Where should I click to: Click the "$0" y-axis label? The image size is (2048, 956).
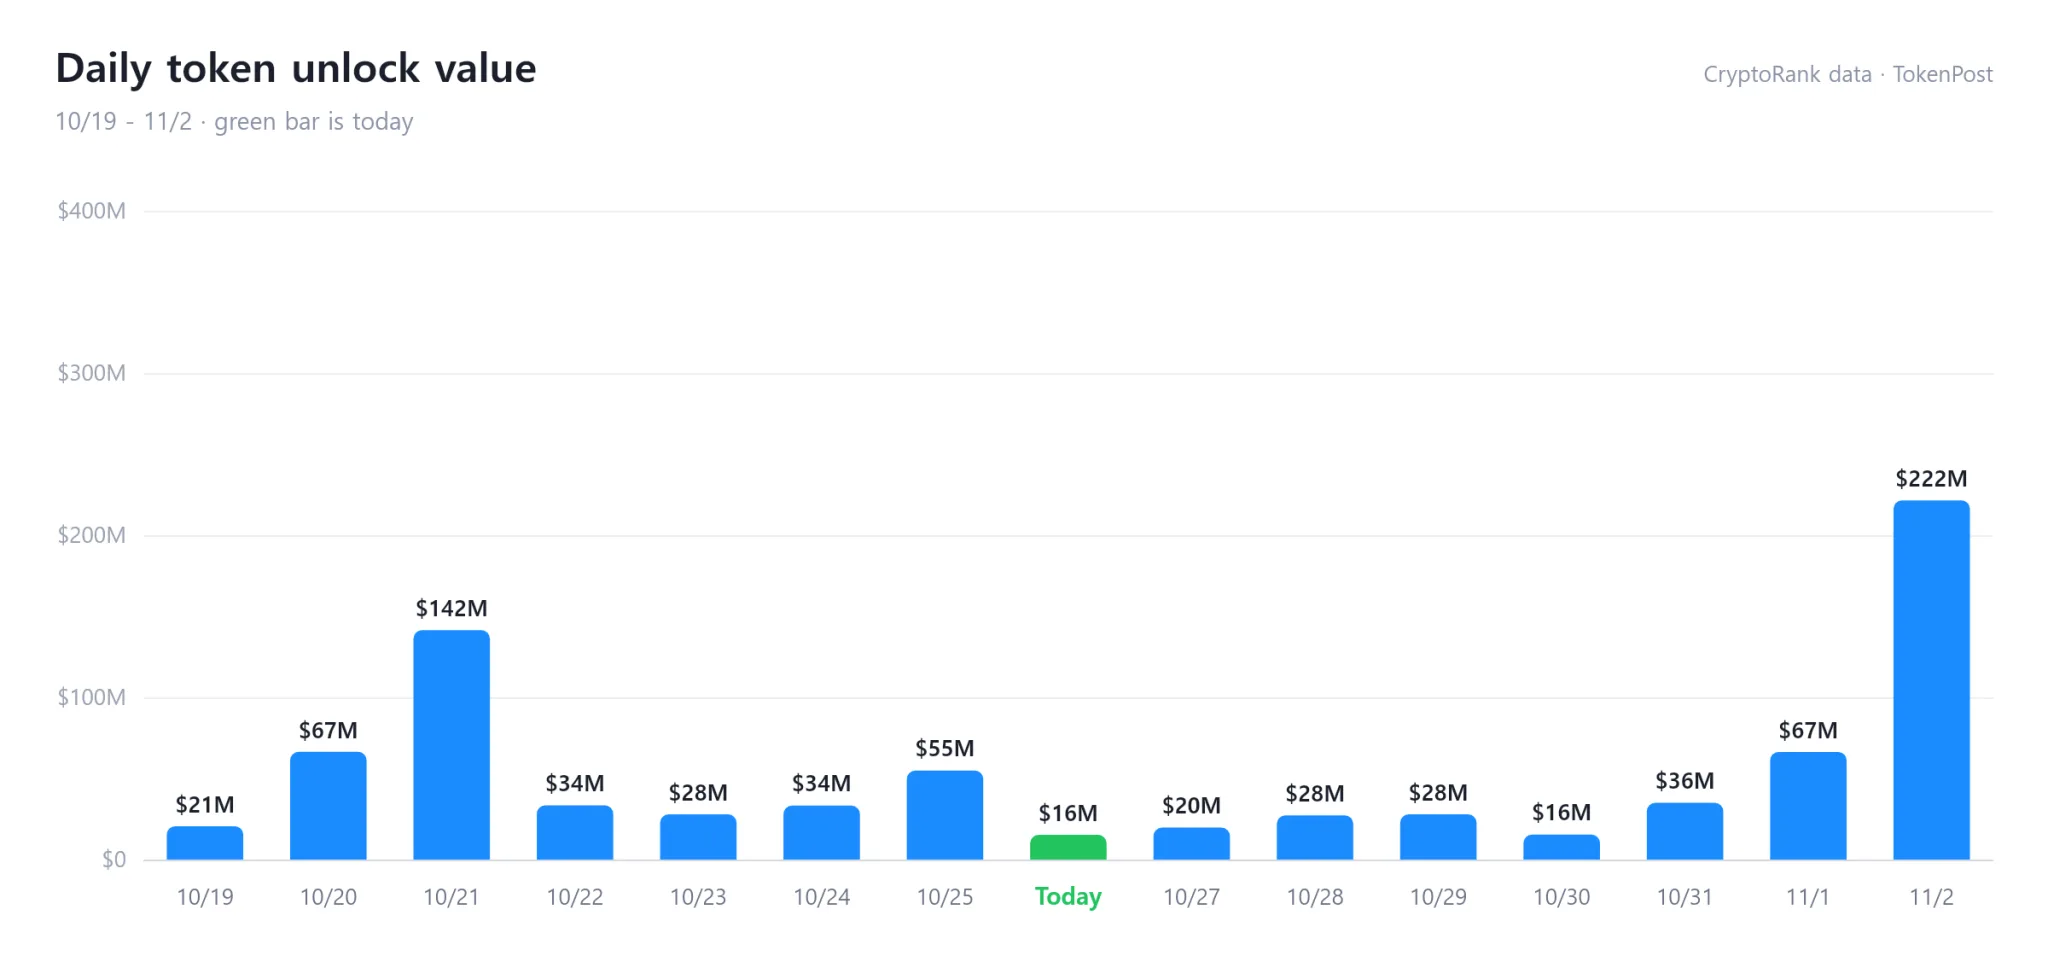pos(114,859)
